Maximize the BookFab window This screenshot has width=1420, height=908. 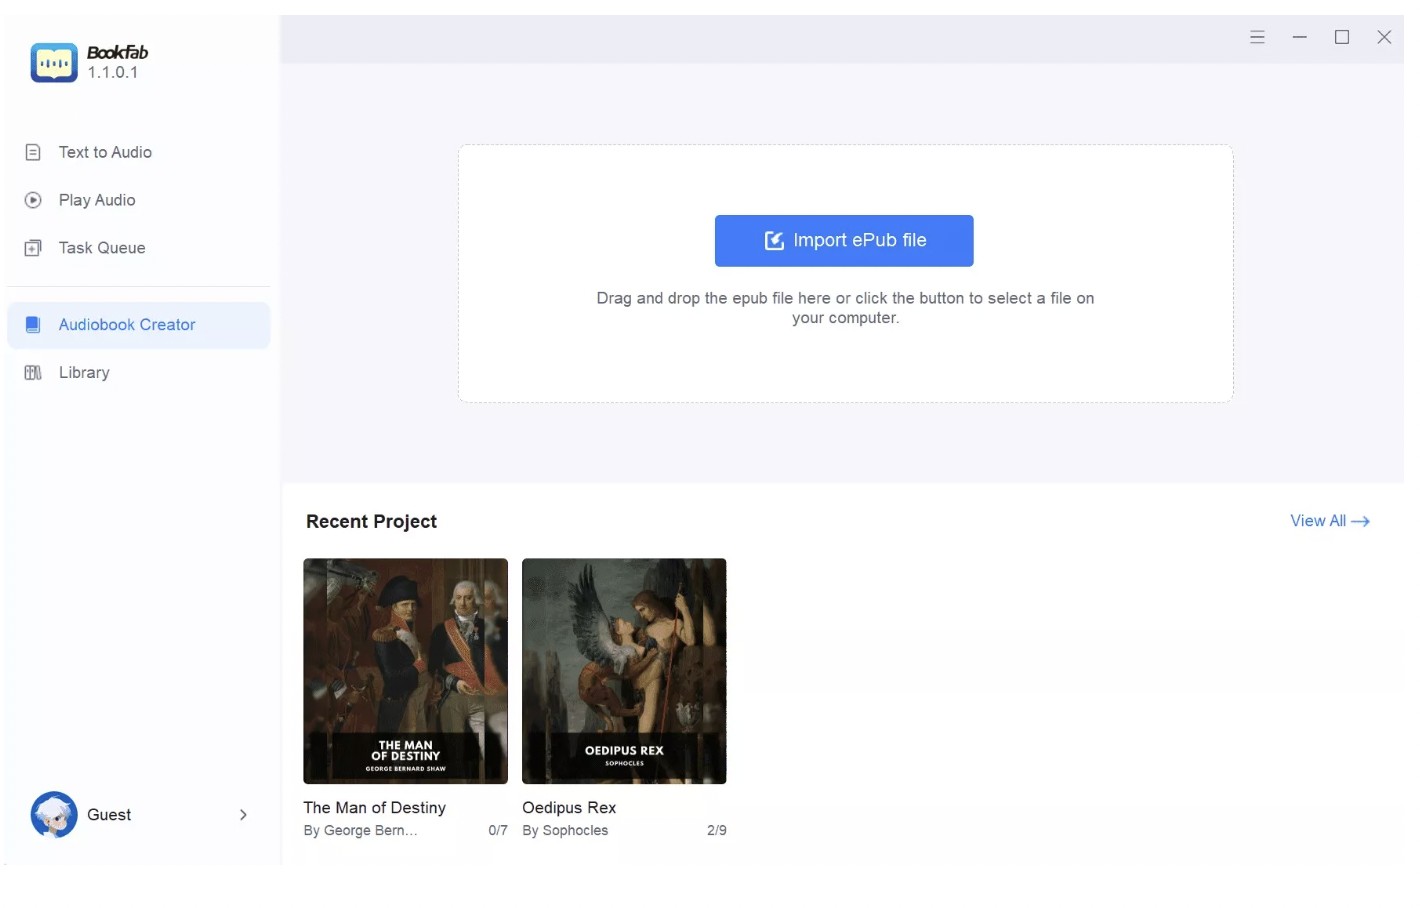(1342, 37)
